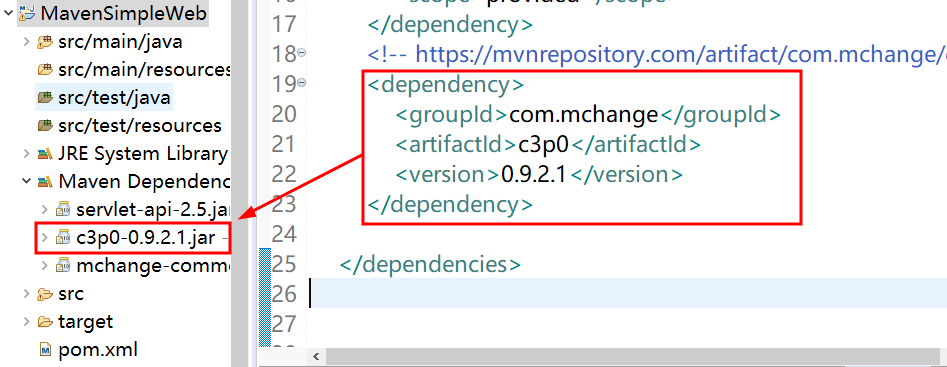947x367 pixels.
Task: Click the c3p0 artifactId value
Action: pos(544,144)
